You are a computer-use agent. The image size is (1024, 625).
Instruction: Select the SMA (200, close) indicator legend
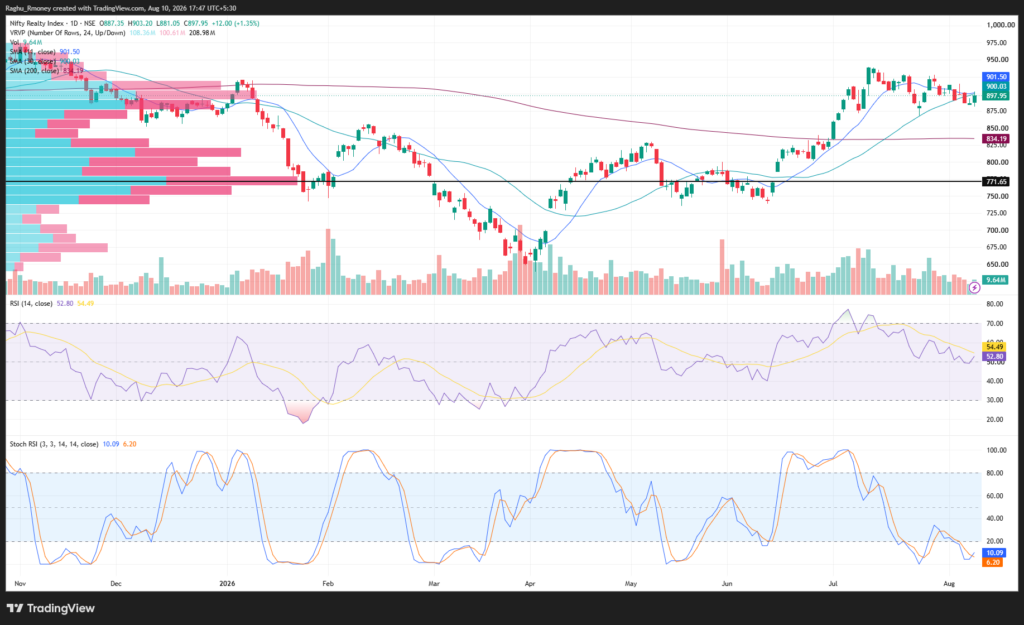(46, 71)
